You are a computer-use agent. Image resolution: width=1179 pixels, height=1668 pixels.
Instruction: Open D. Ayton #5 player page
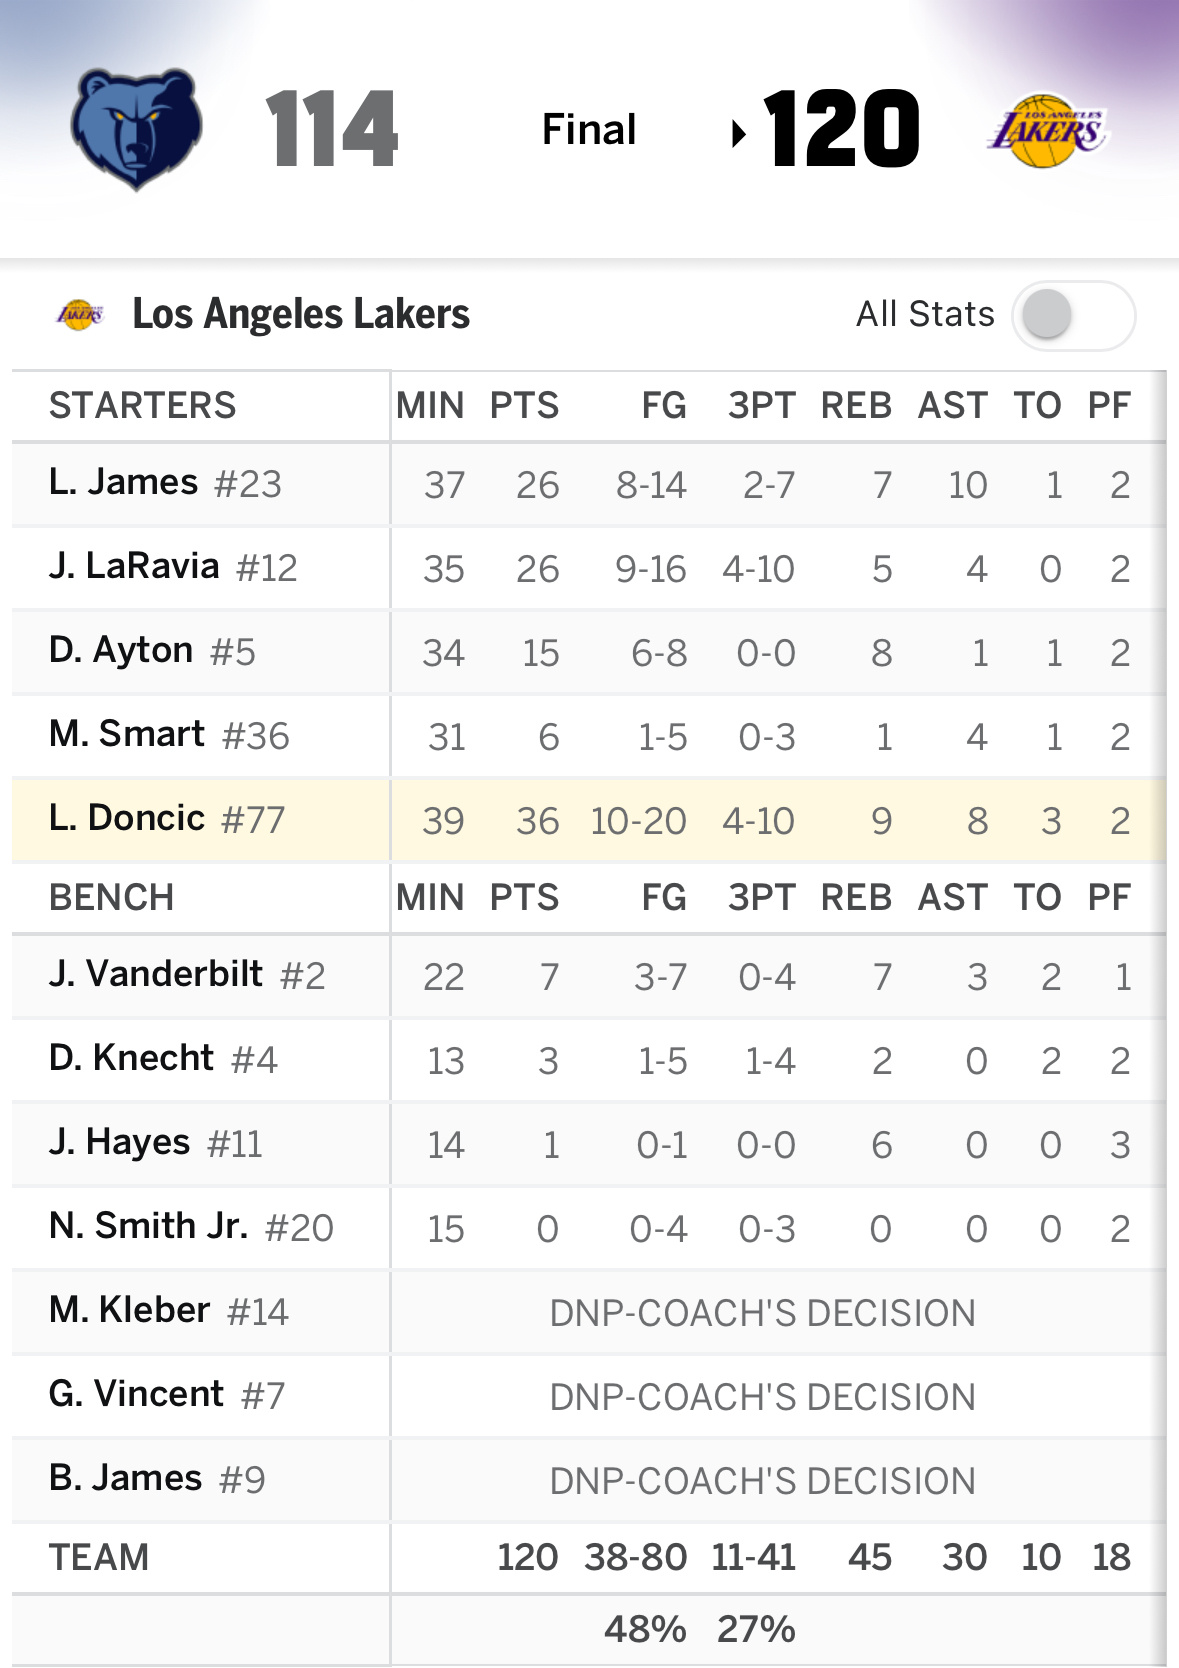(x=152, y=652)
